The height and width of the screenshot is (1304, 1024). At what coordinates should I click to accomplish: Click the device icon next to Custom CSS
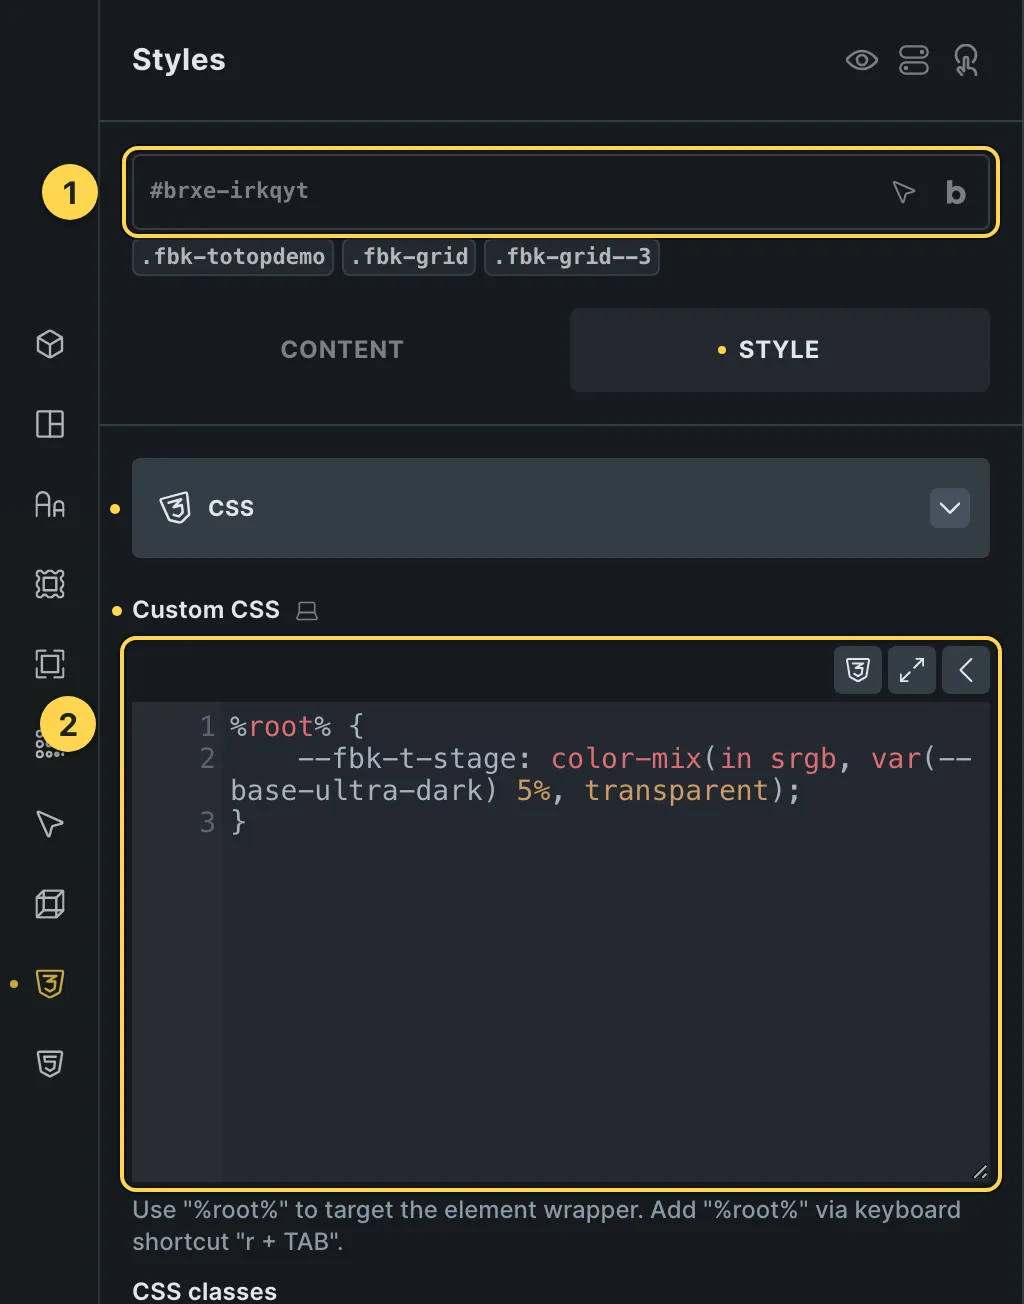(x=307, y=611)
